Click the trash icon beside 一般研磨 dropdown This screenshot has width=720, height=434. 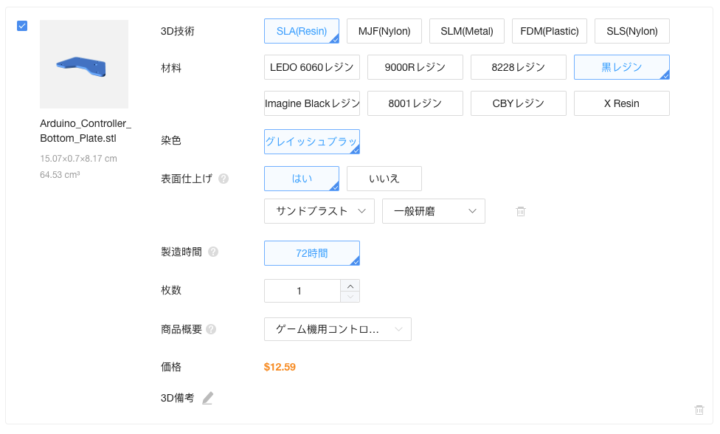(520, 211)
